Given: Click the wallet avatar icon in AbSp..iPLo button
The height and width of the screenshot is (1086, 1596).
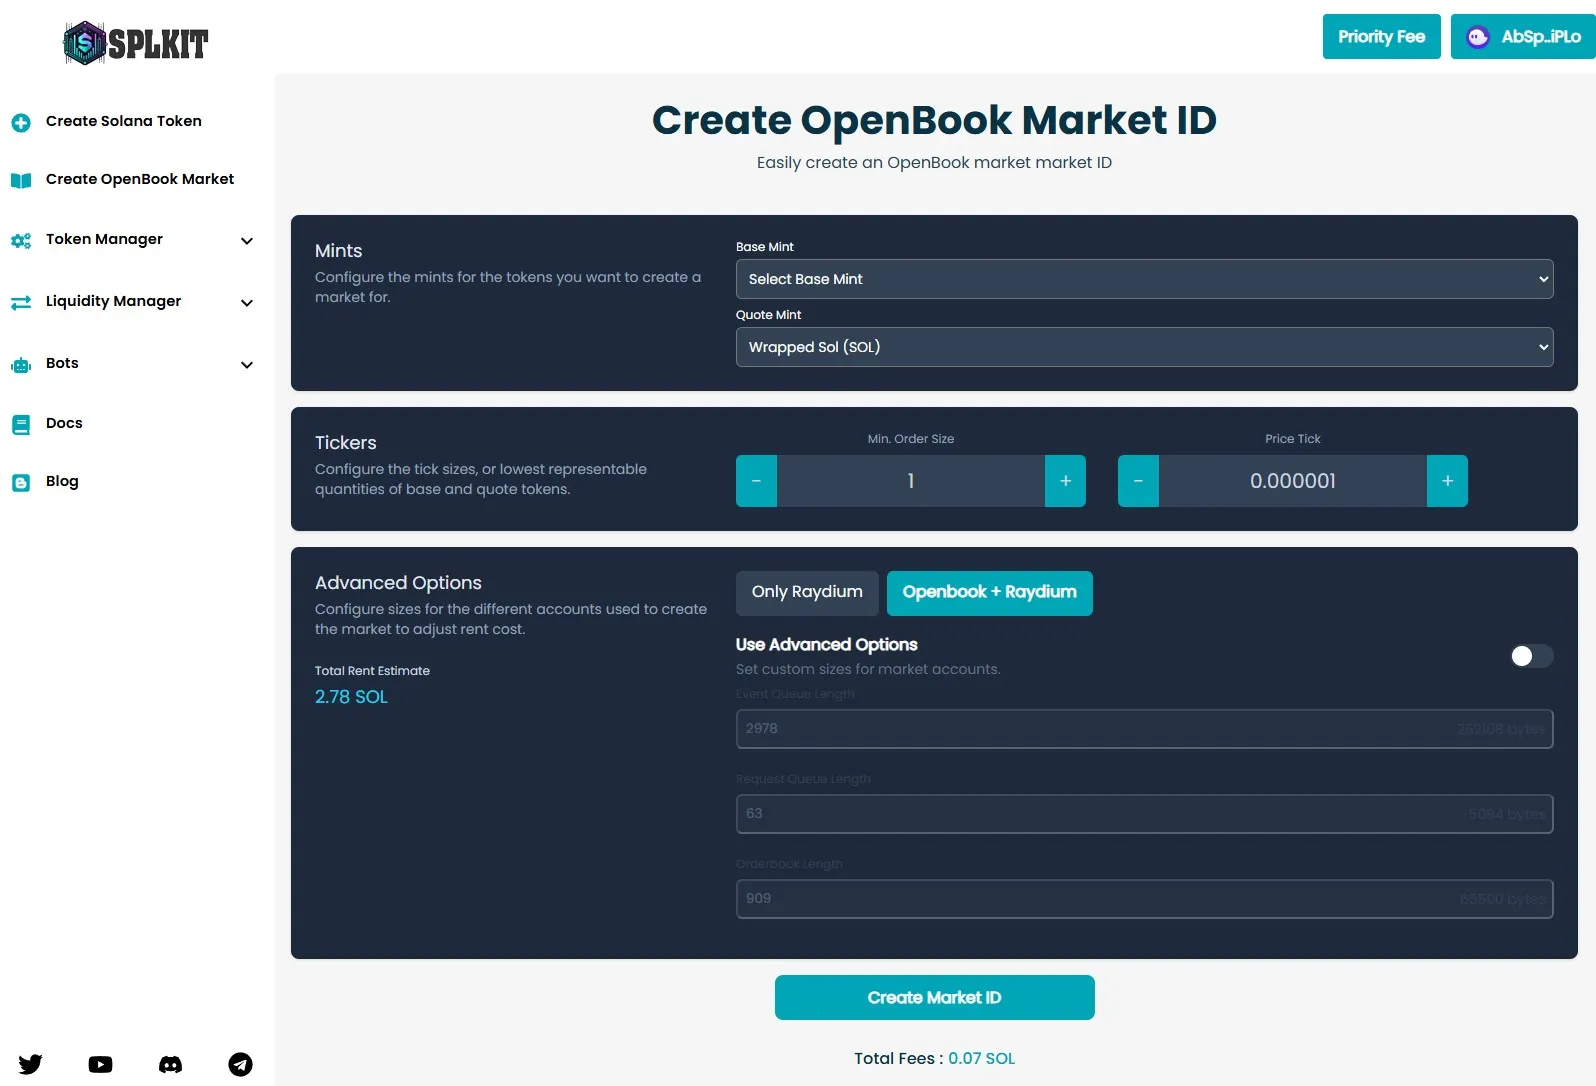Looking at the screenshot, I should pyautogui.click(x=1478, y=37).
